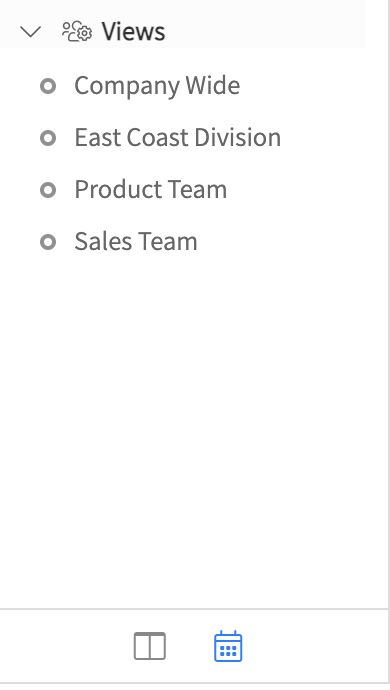The height and width of the screenshot is (690, 390).
Task: Click the bottom bar left of split icon
Action: point(66,646)
